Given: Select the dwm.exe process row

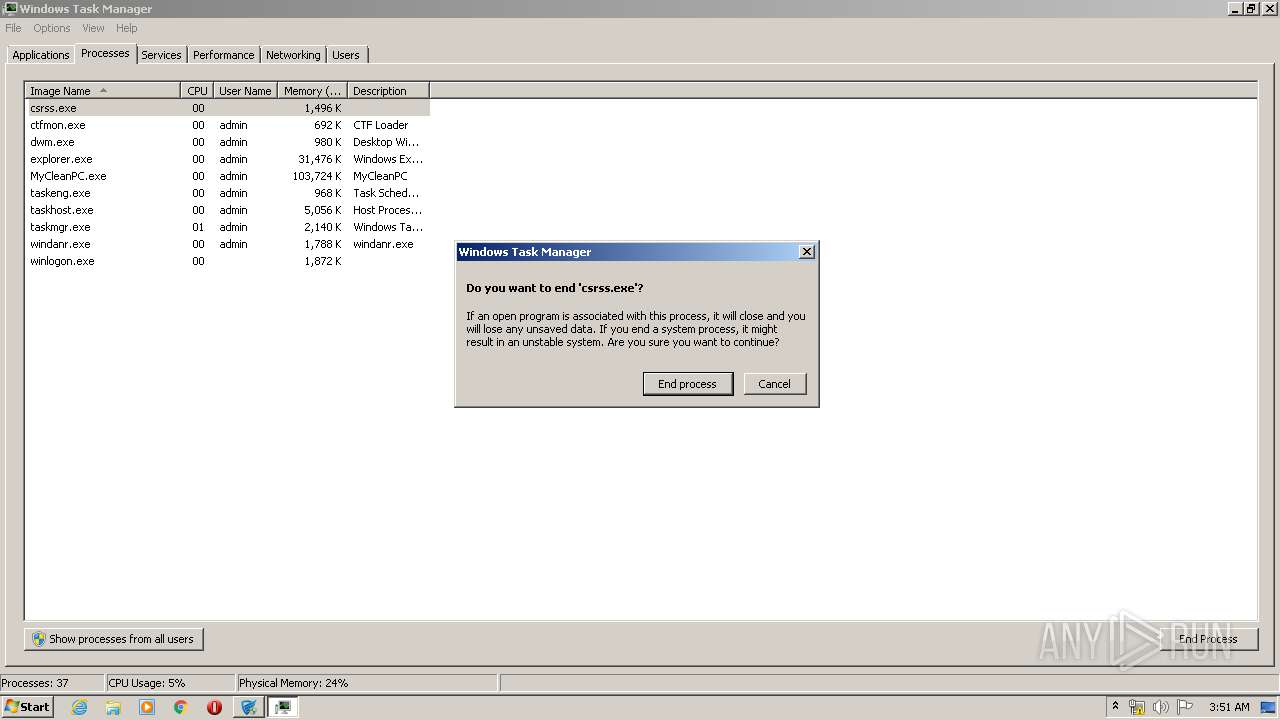Looking at the screenshot, I should coord(228,142).
